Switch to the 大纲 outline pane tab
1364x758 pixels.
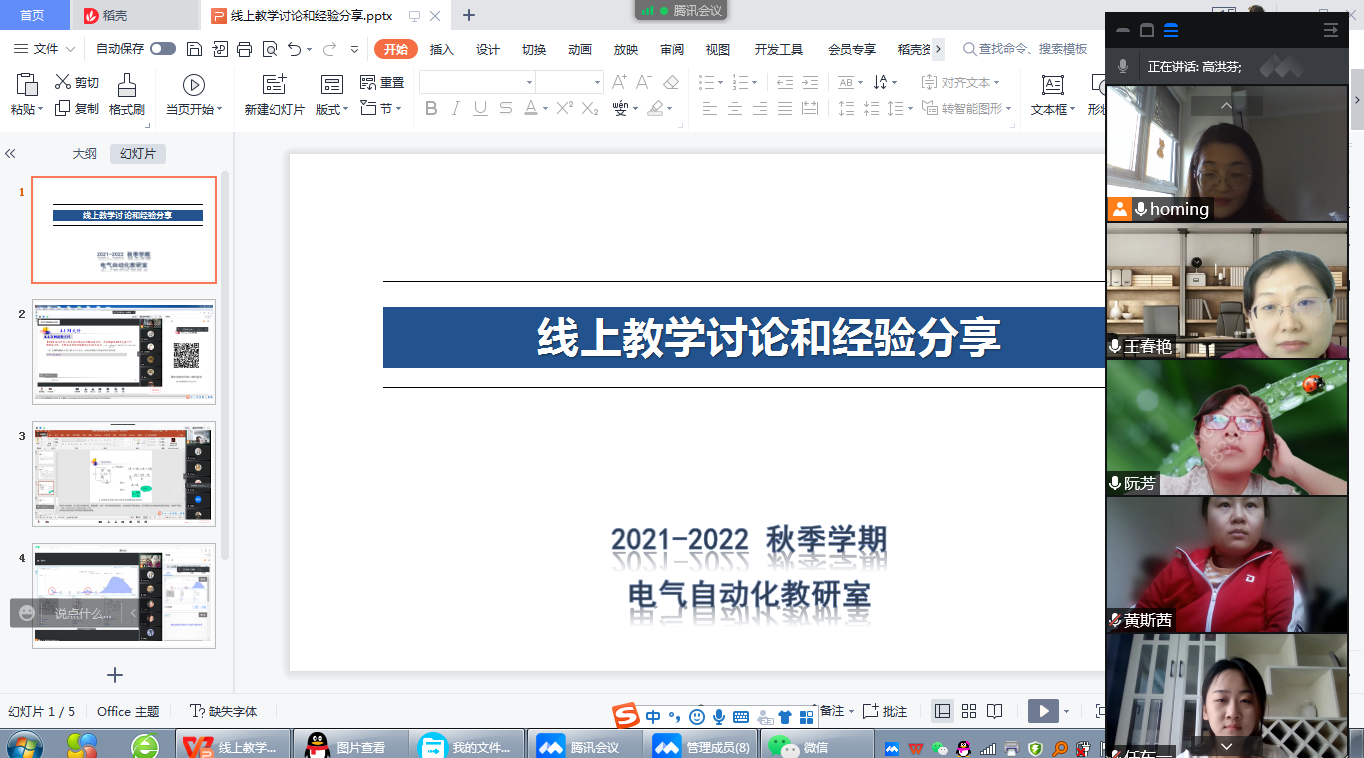point(85,154)
